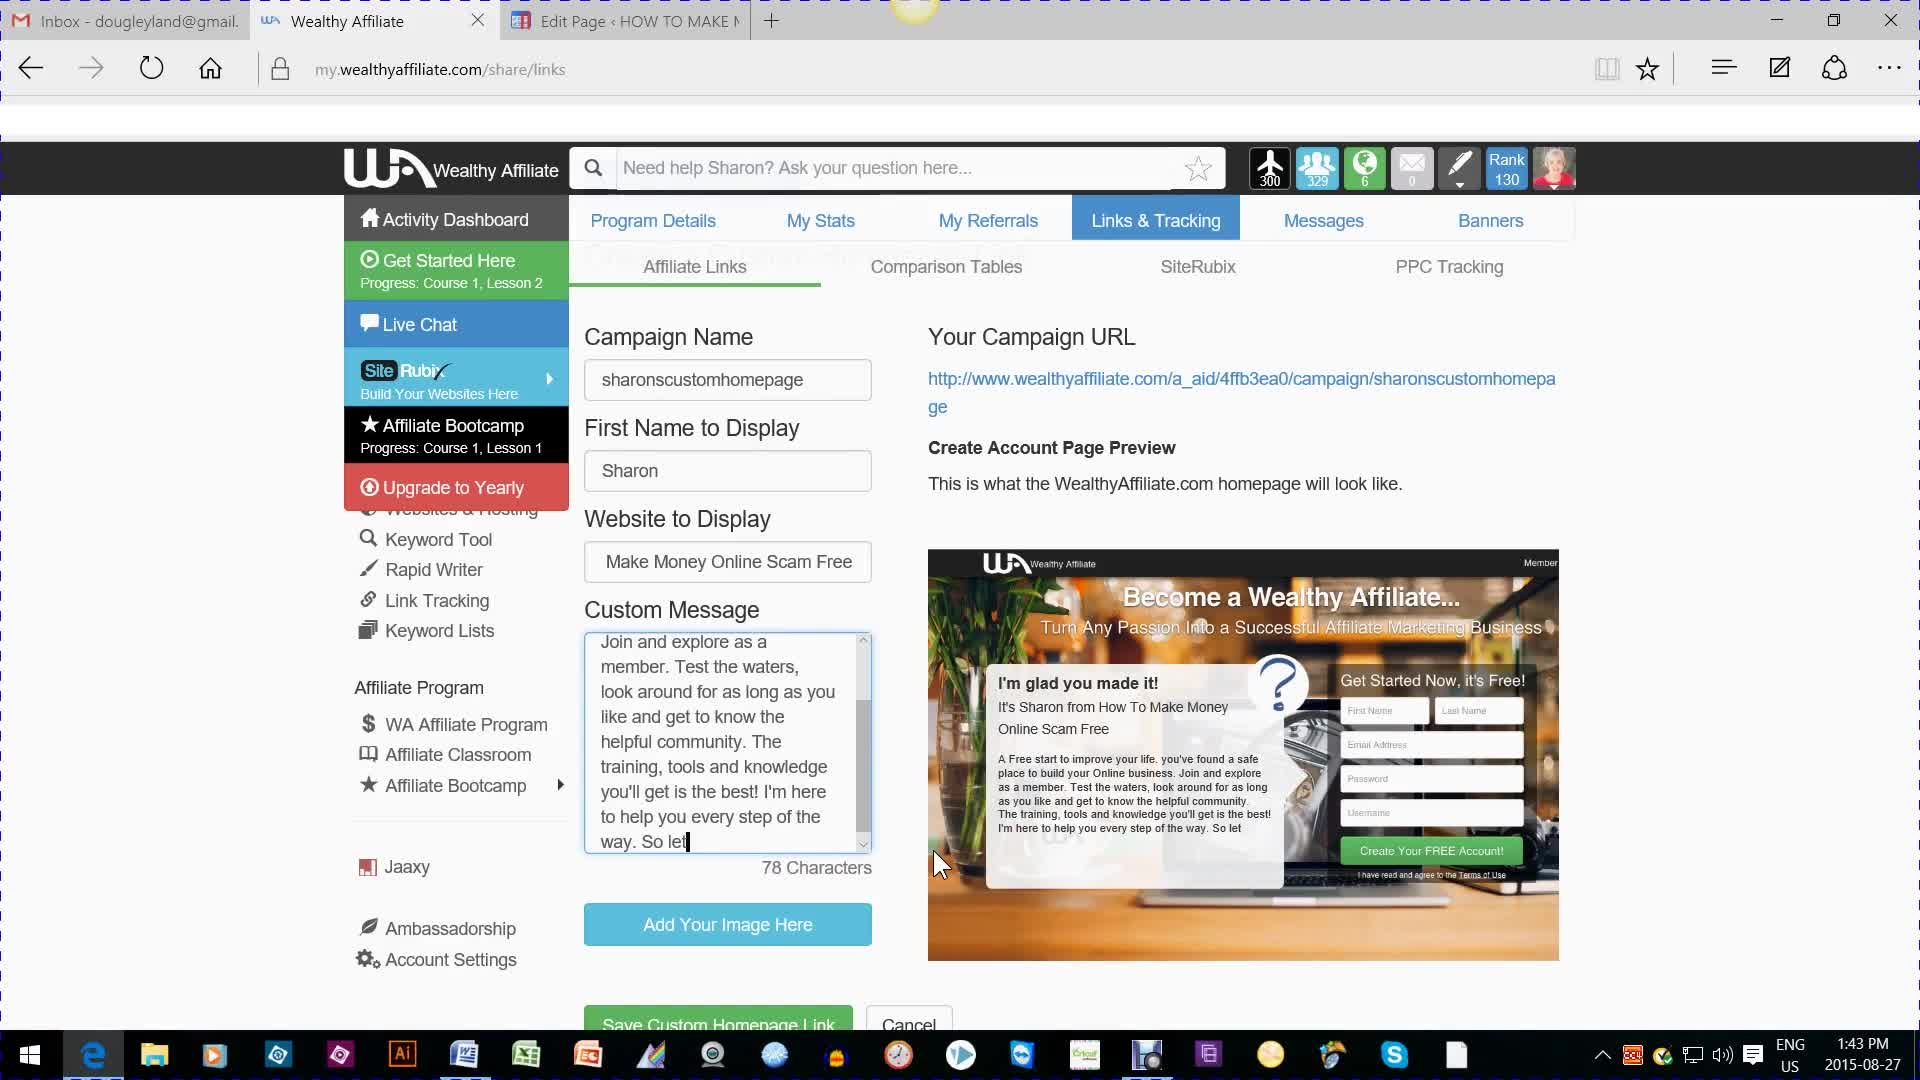Image resolution: width=1920 pixels, height=1080 pixels.
Task: Open My Referrals tab
Action: coord(988,220)
